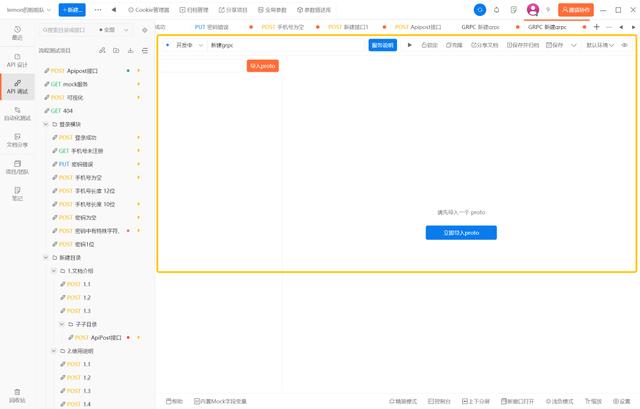Open 全局参数 in the top toolbar
The width and height of the screenshot is (640, 409).
coord(272,10)
